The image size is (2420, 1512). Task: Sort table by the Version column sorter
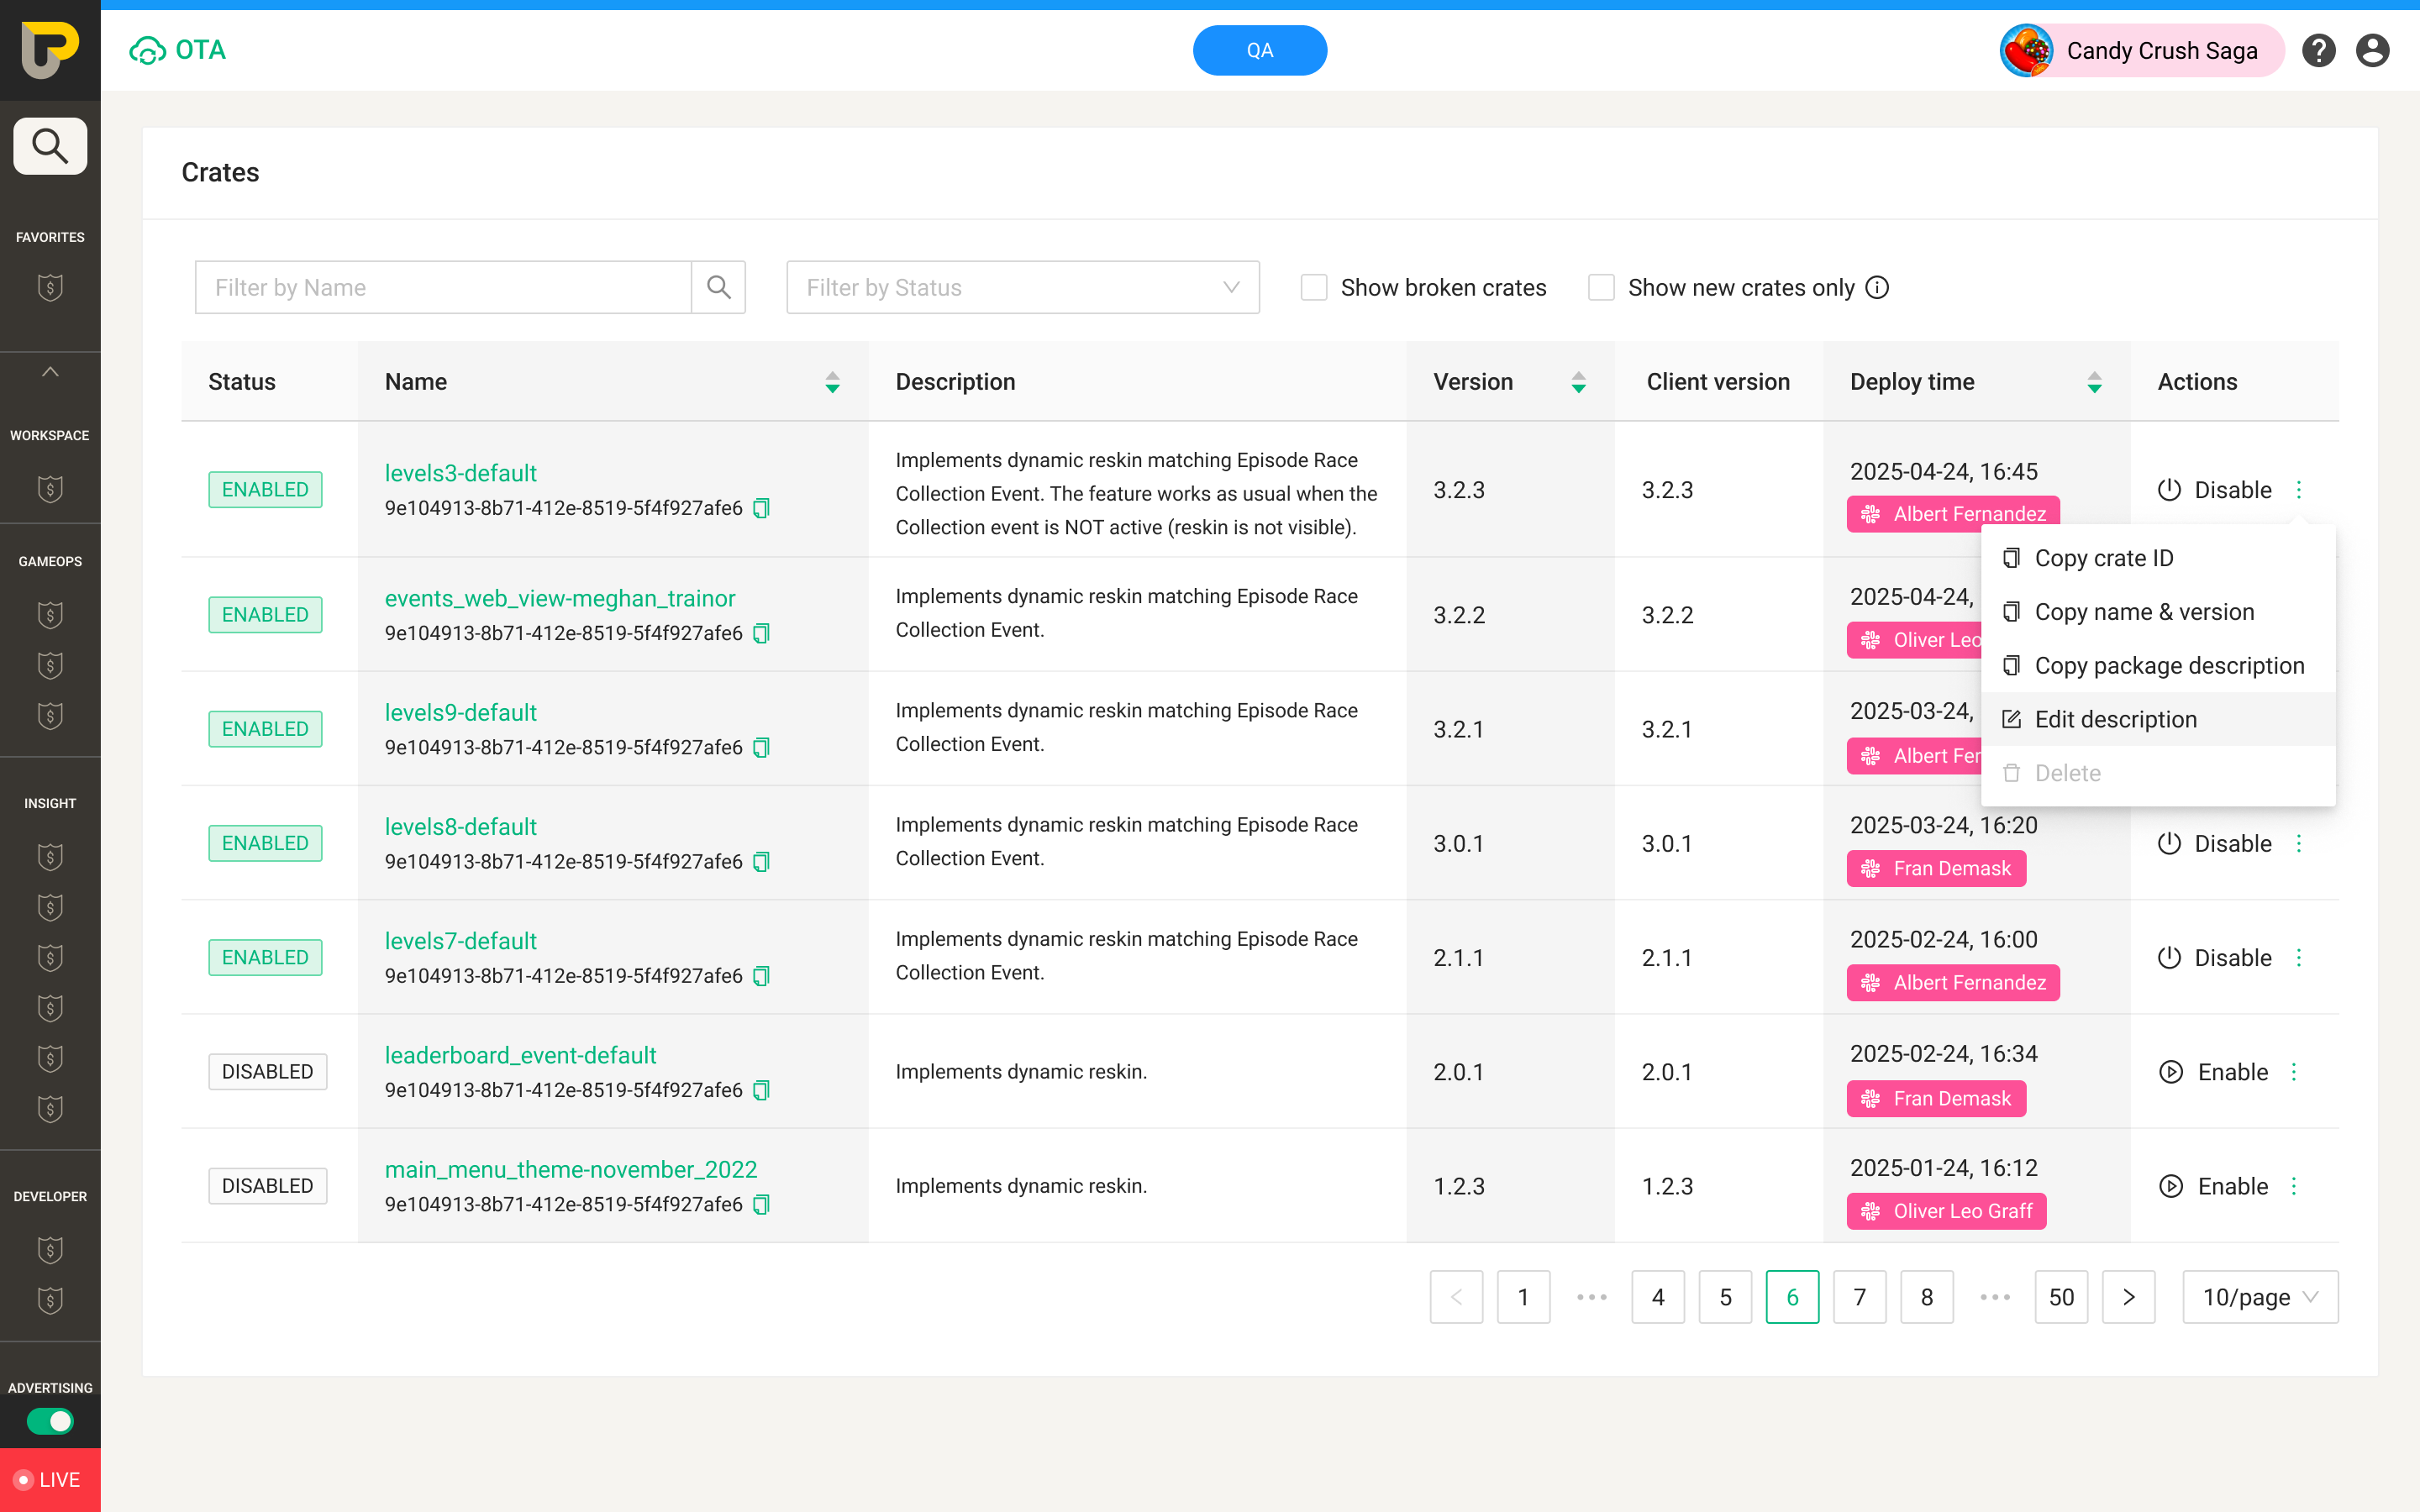[1578, 382]
